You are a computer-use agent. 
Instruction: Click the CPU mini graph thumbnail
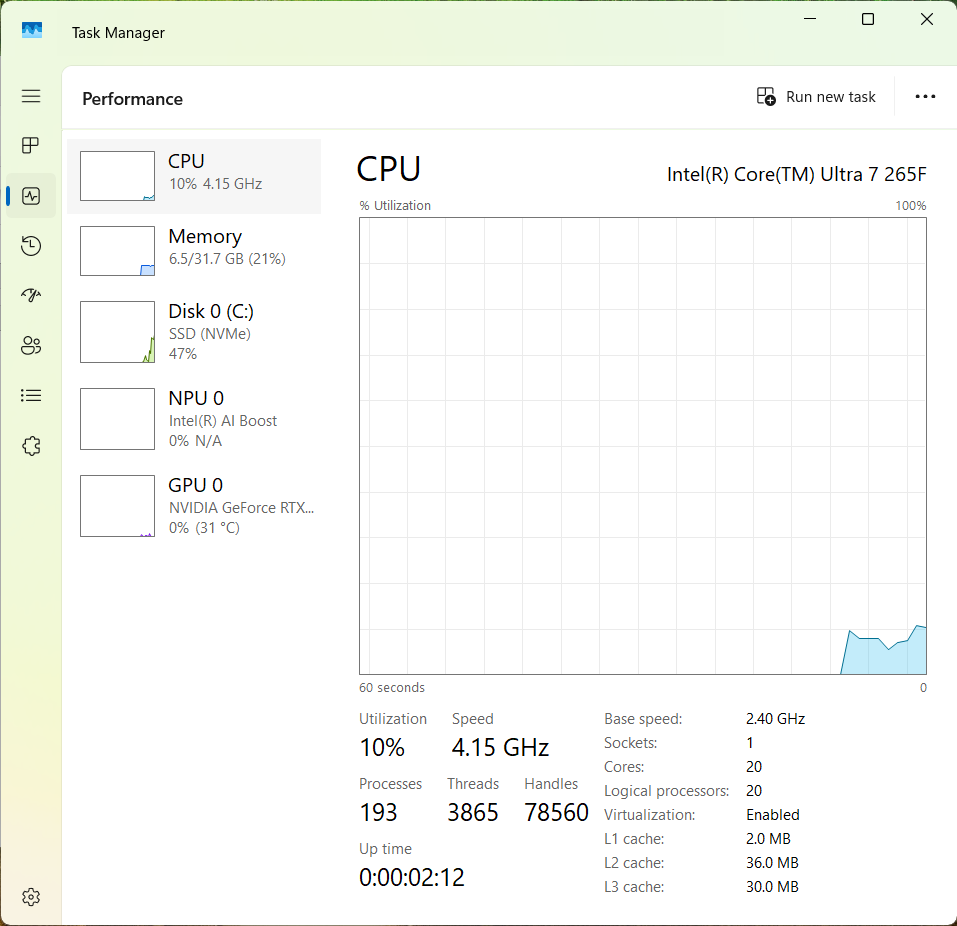click(117, 176)
